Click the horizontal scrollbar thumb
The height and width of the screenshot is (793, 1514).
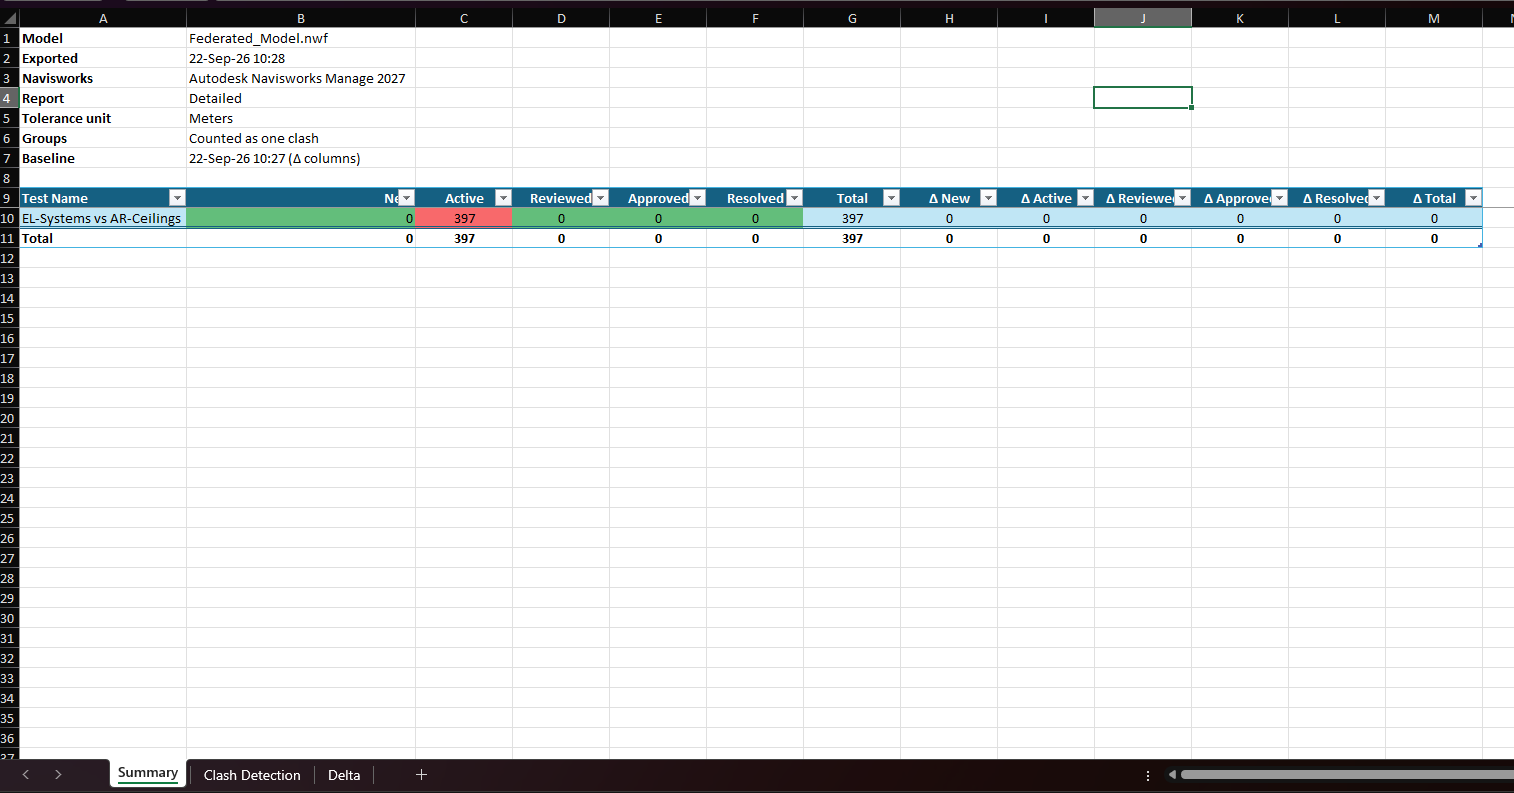click(1347, 774)
